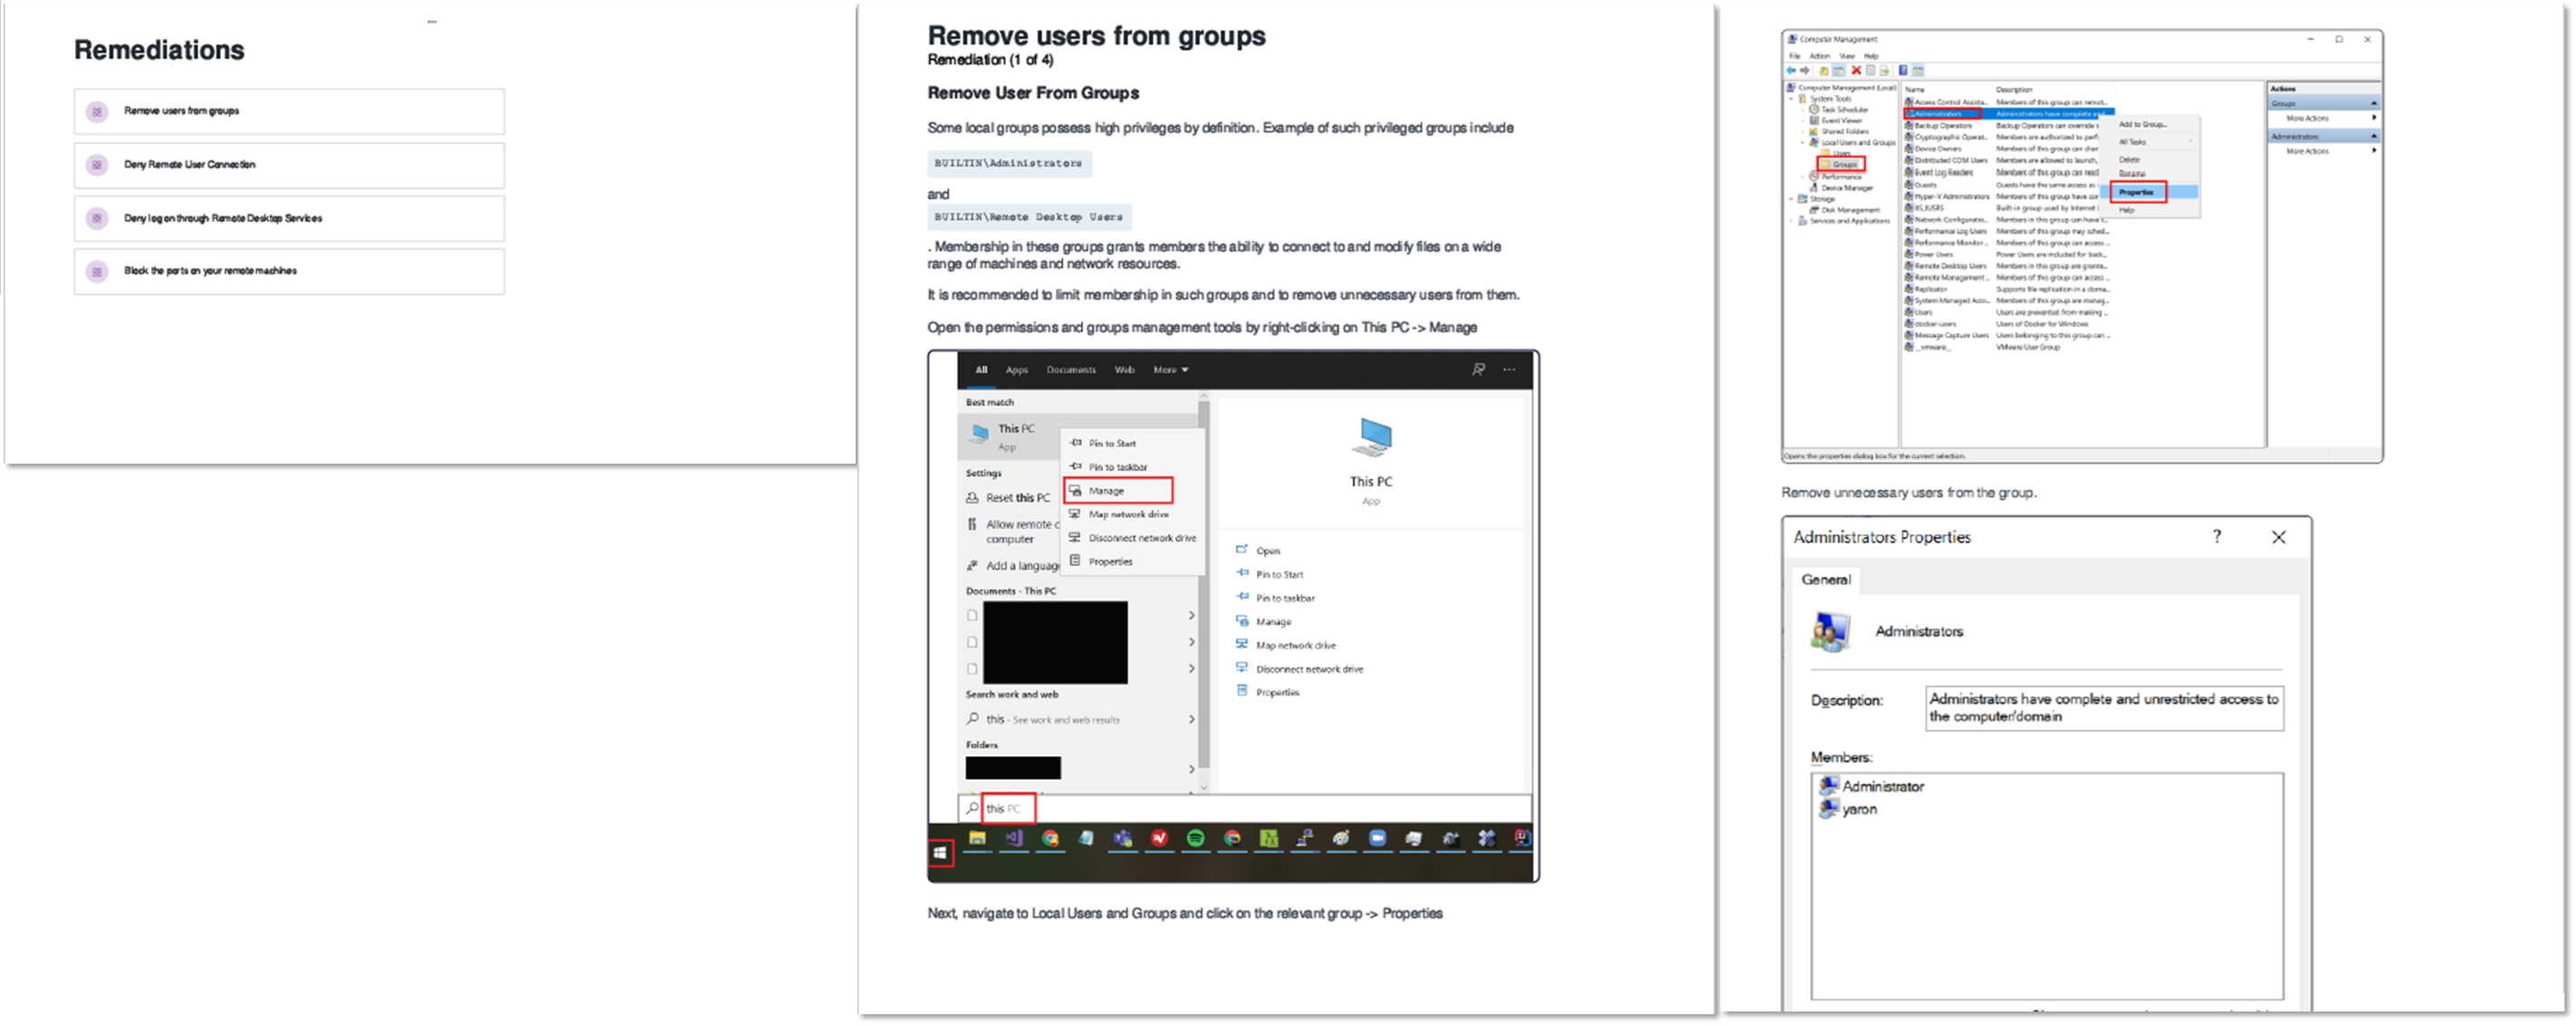Click the Windows Start button in taskbar
The width and height of the screenshot is (2576, 1026).
click(939, 853)
